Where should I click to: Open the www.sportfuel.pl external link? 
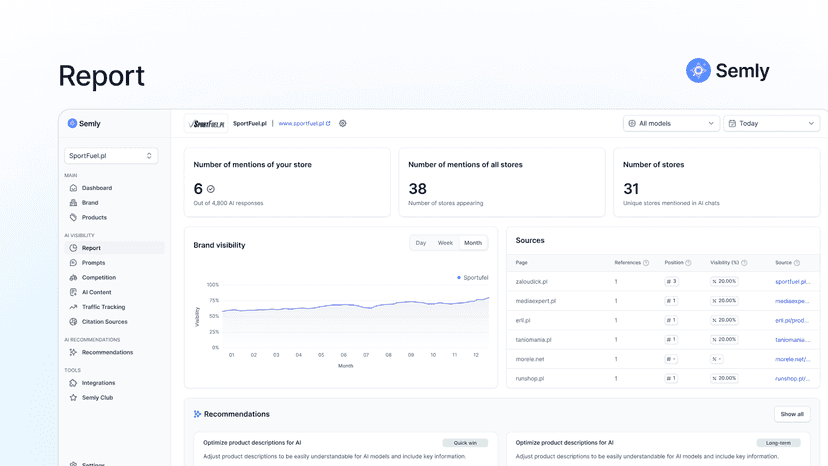[304, 124]
